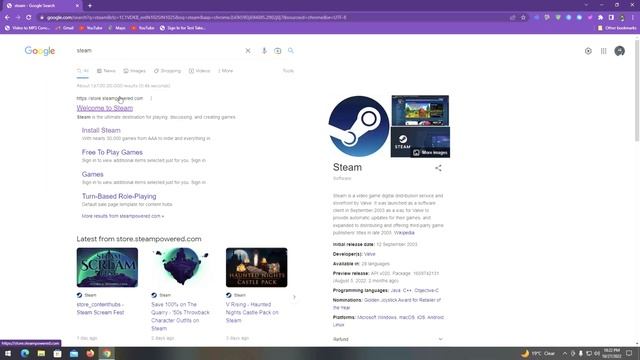The height and width of the screenshot is (360, 640).
Task: Switch to the Shopping tab
Action: (x=167, y=71)
